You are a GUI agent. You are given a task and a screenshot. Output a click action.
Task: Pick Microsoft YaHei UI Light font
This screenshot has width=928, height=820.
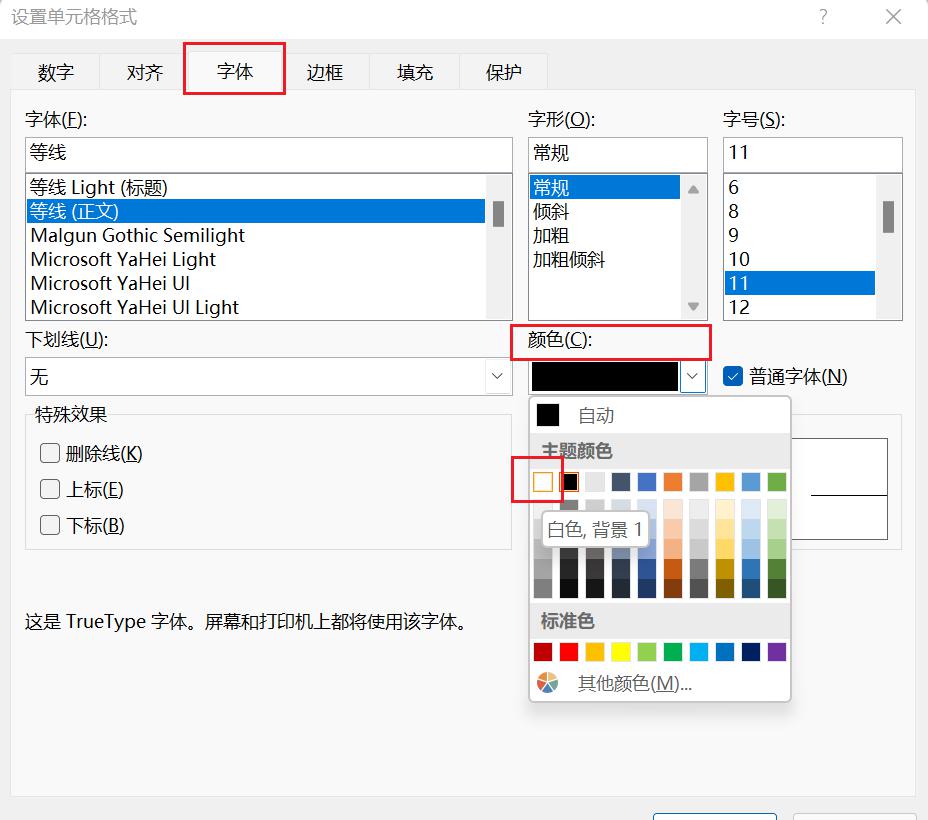click(256, 307)
